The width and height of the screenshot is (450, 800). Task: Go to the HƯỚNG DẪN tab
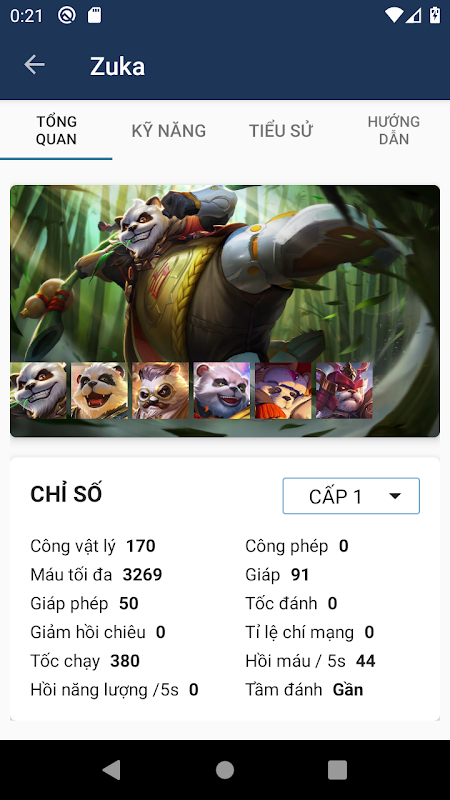pos(393,131)
